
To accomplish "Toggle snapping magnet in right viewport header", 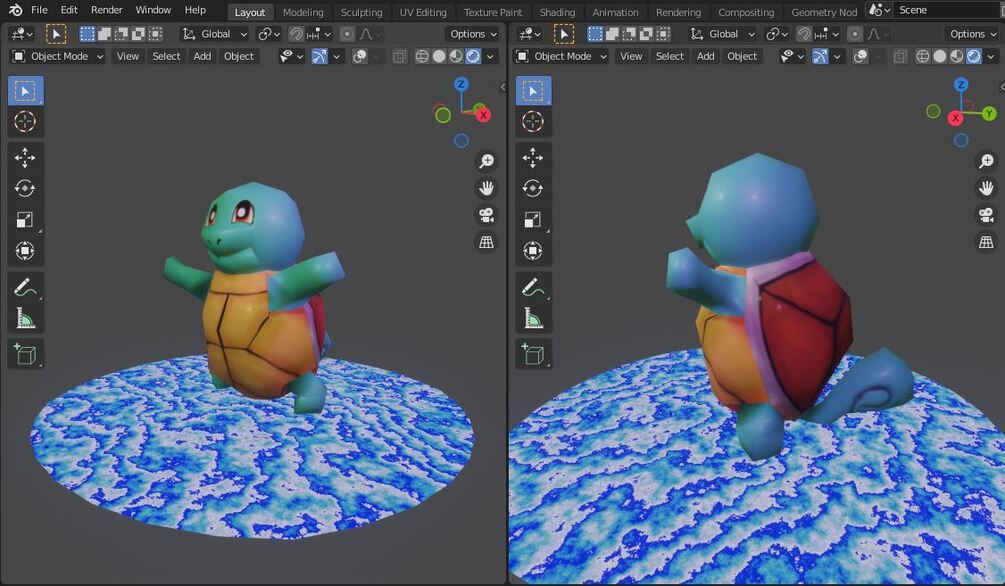I will pyautogui.click(x=804, y=34).
